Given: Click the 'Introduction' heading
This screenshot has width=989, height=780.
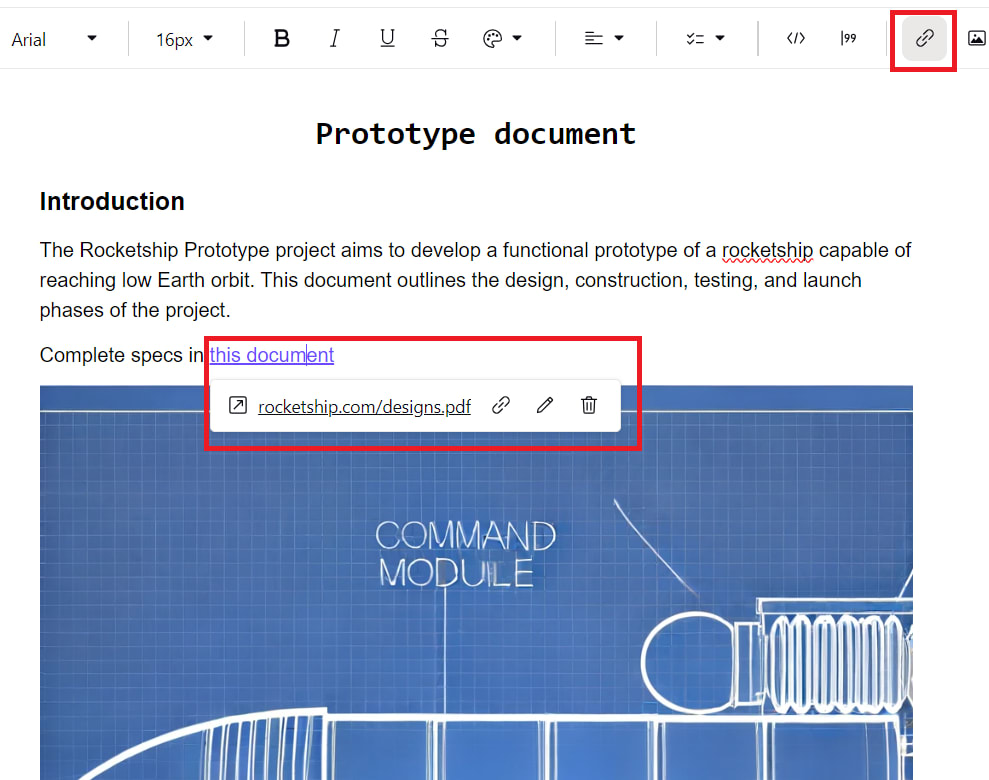Looking at the screenshot, I should [x=112, y=202].
